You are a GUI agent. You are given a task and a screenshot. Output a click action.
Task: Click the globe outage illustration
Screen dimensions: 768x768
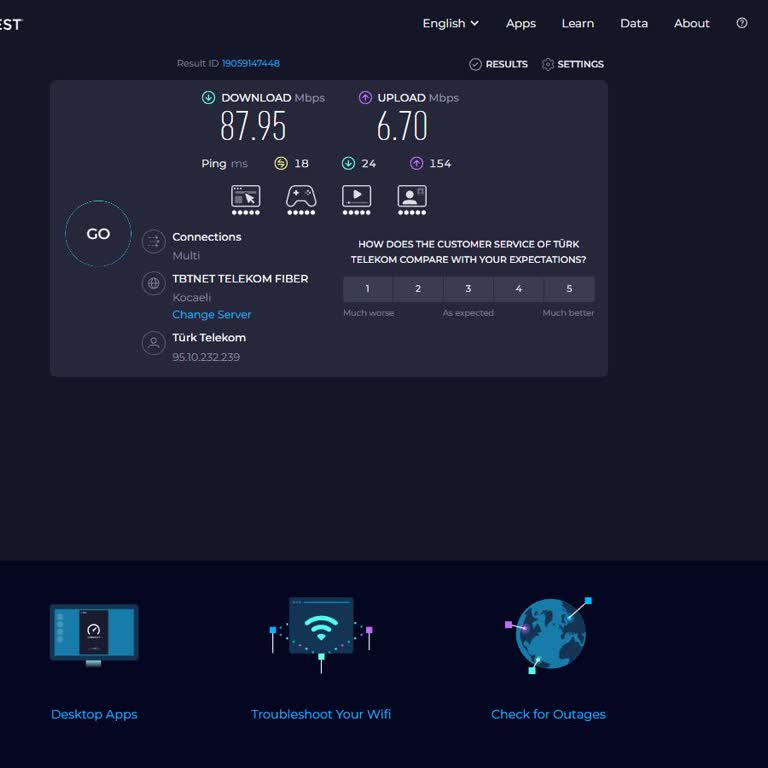548,635
